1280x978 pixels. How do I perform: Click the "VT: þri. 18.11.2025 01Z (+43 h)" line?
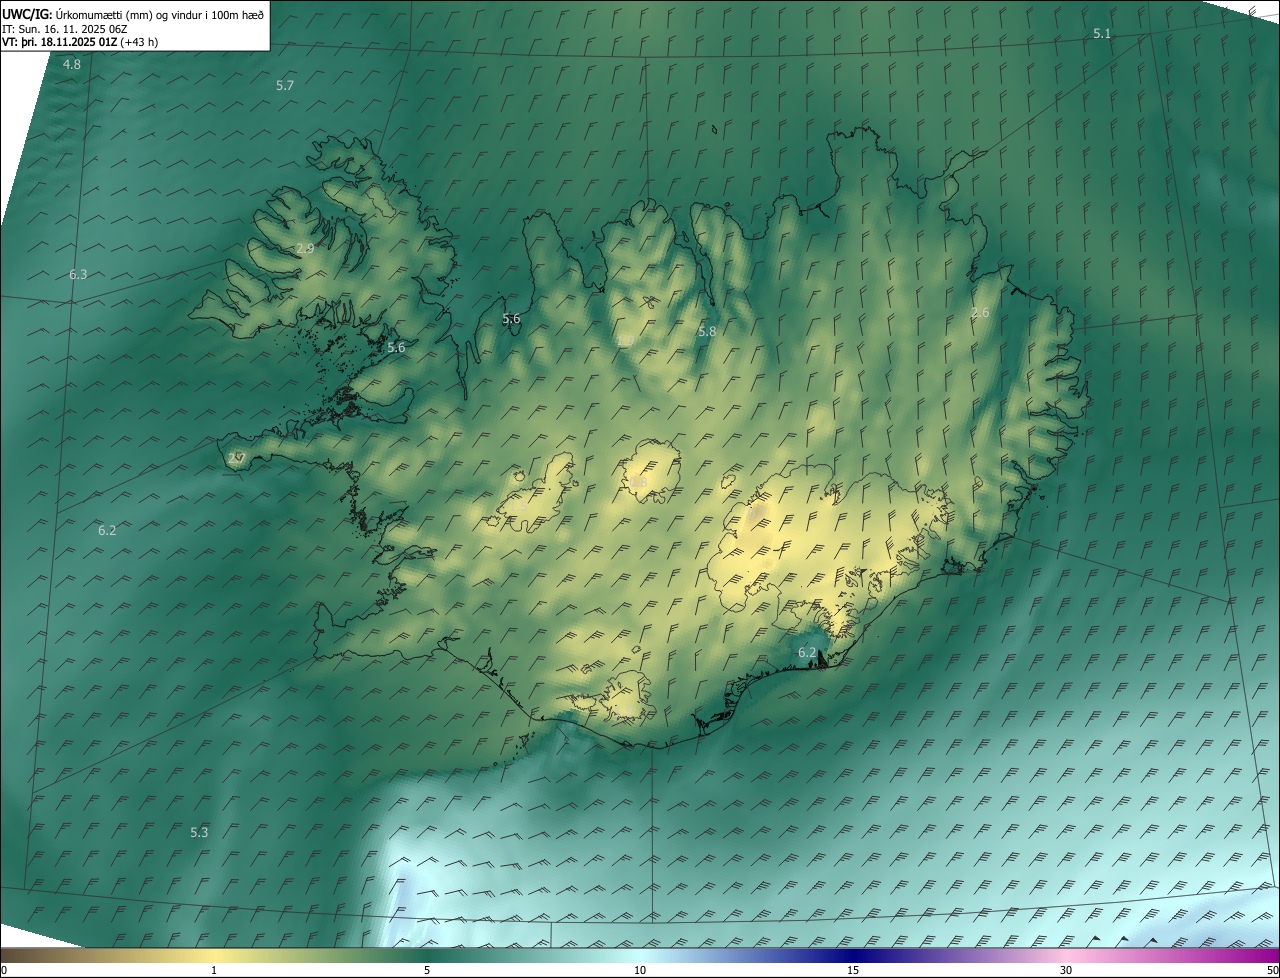coord(80,42)
